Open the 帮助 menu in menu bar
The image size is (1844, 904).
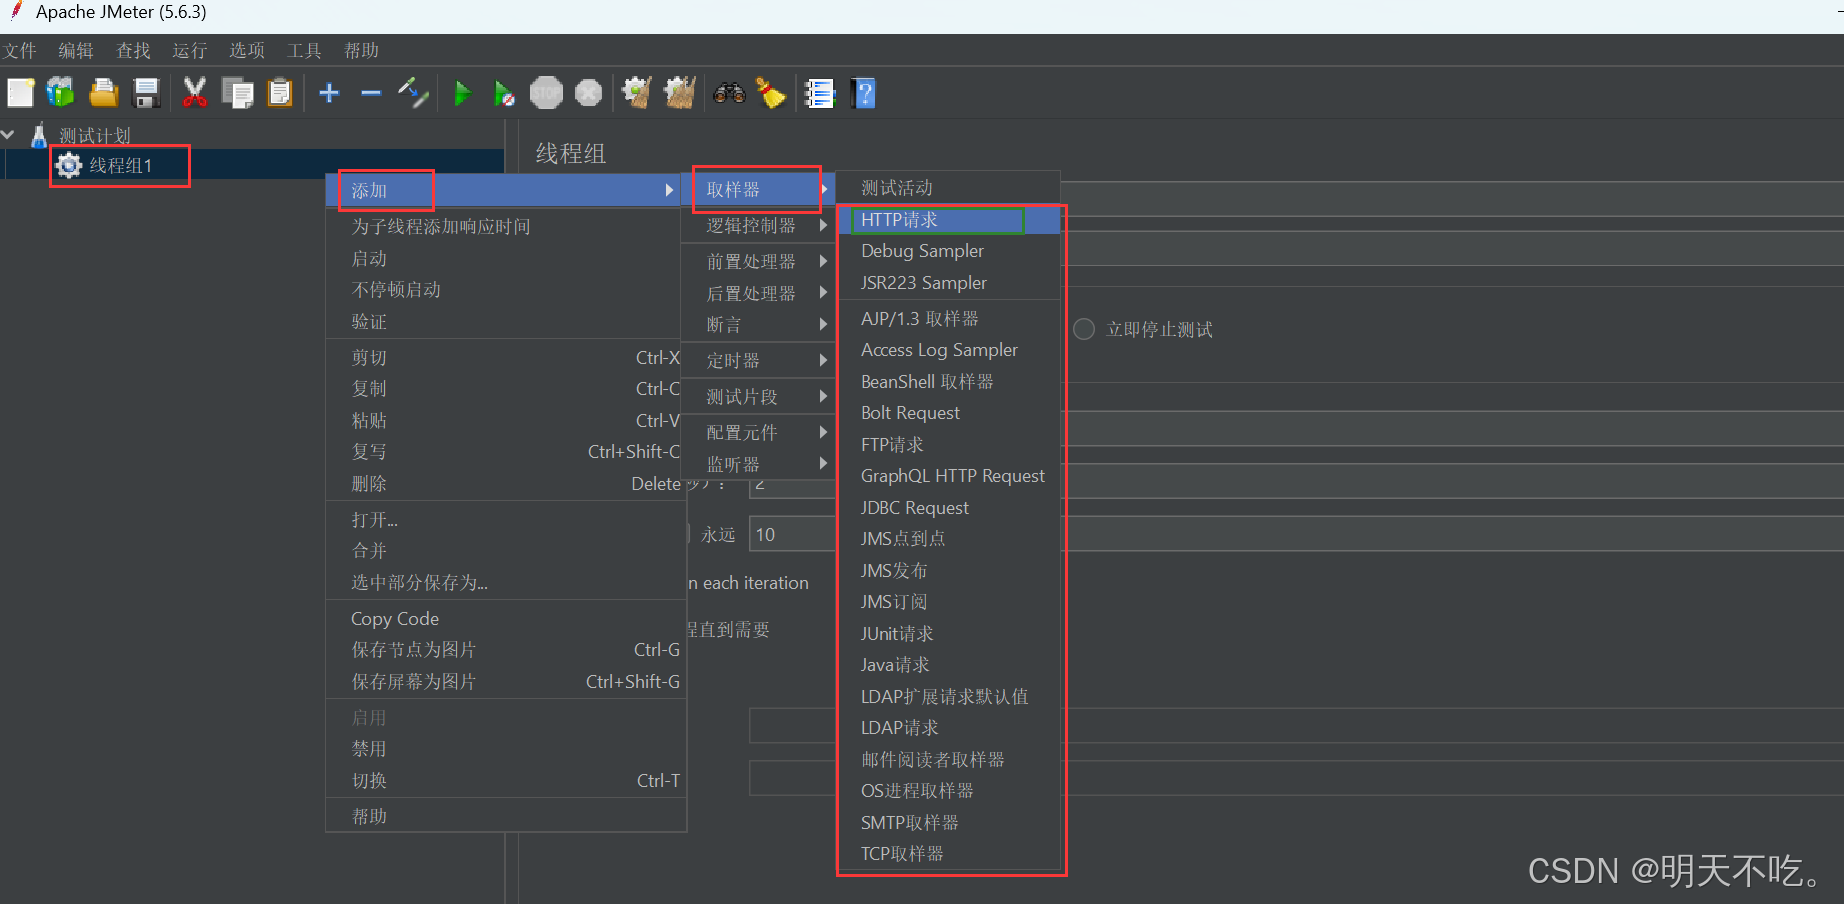361,50
